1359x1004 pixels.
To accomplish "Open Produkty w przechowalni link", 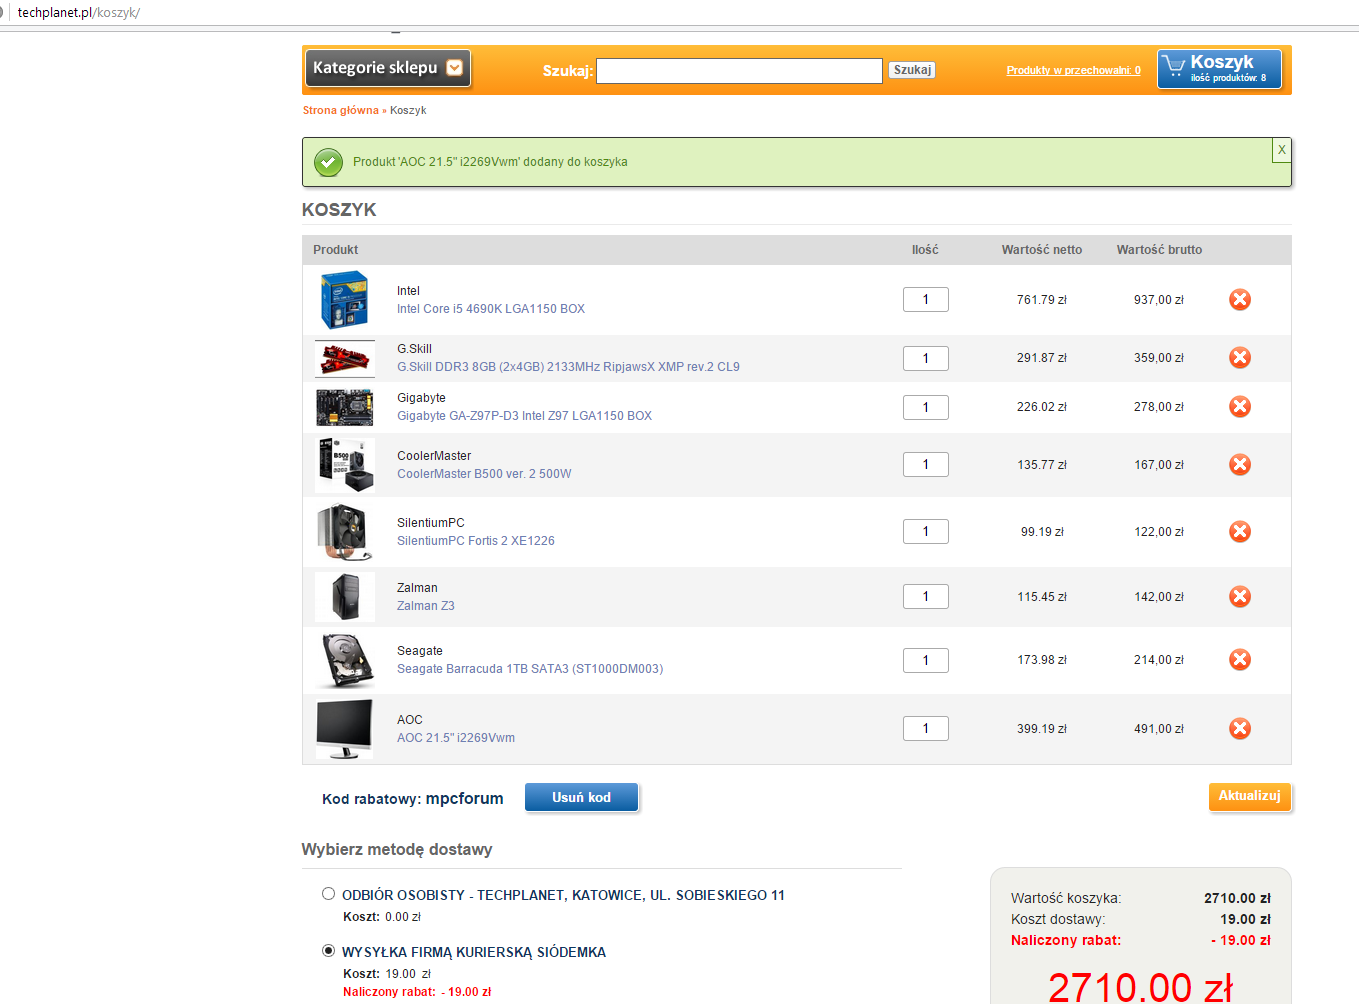I will pyautogui.click(x=1073, y=71).
